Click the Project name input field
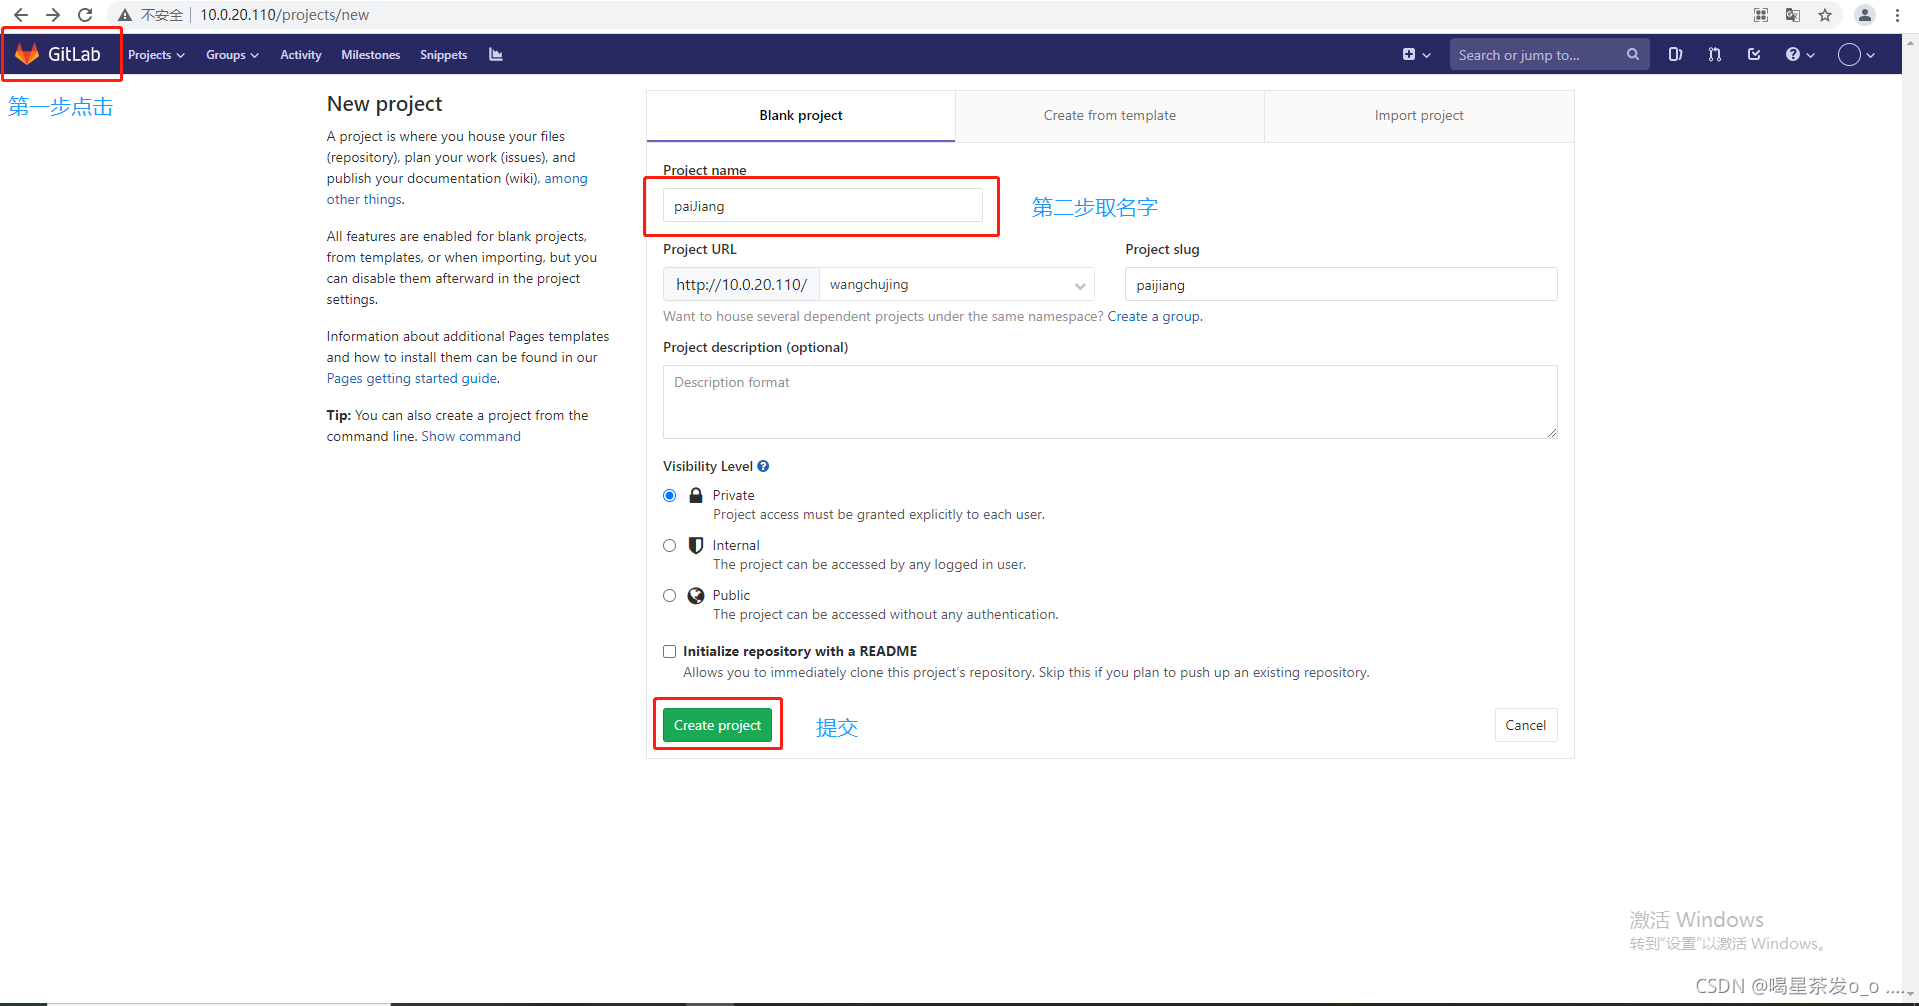This screenshot has width=1919, height=1006. pyautogui.click(x=822, y=206)
